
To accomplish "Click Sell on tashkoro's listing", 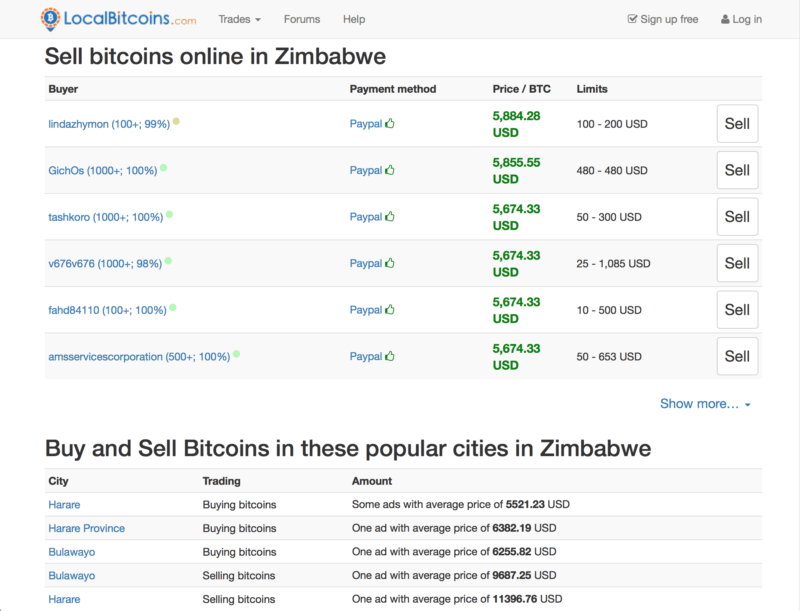I will [737, 216].
